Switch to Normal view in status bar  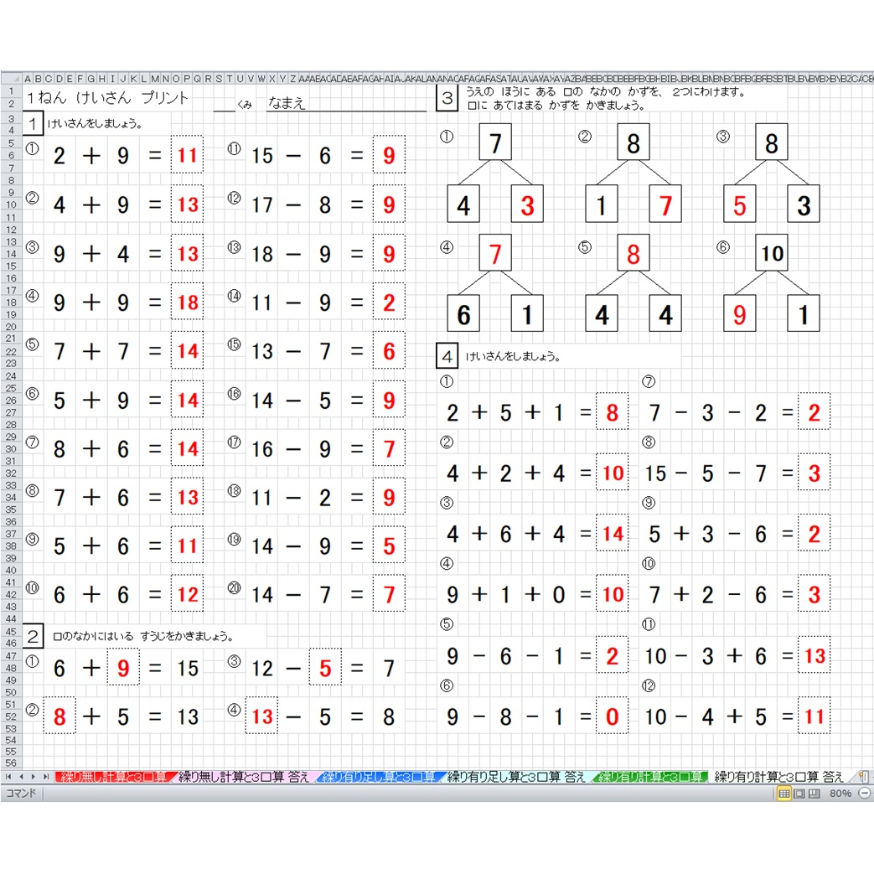click(784, 793)
